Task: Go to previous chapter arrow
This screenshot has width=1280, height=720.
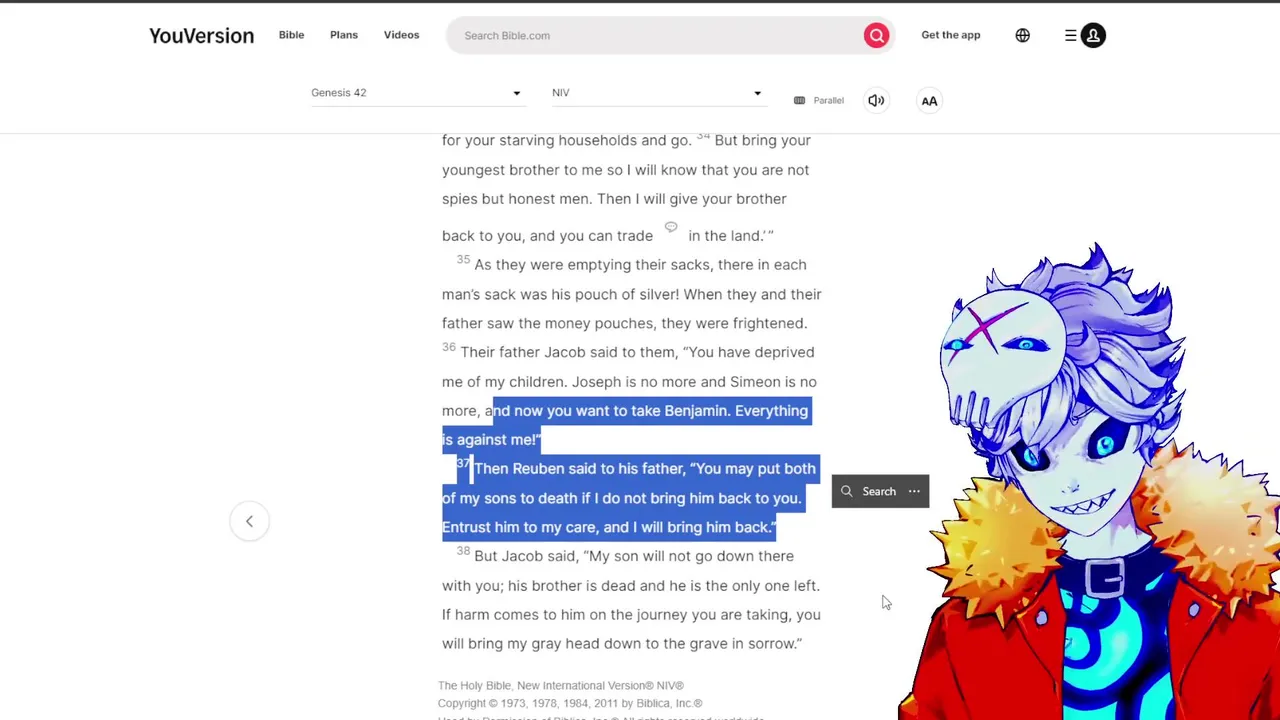Action: point(249,521)
